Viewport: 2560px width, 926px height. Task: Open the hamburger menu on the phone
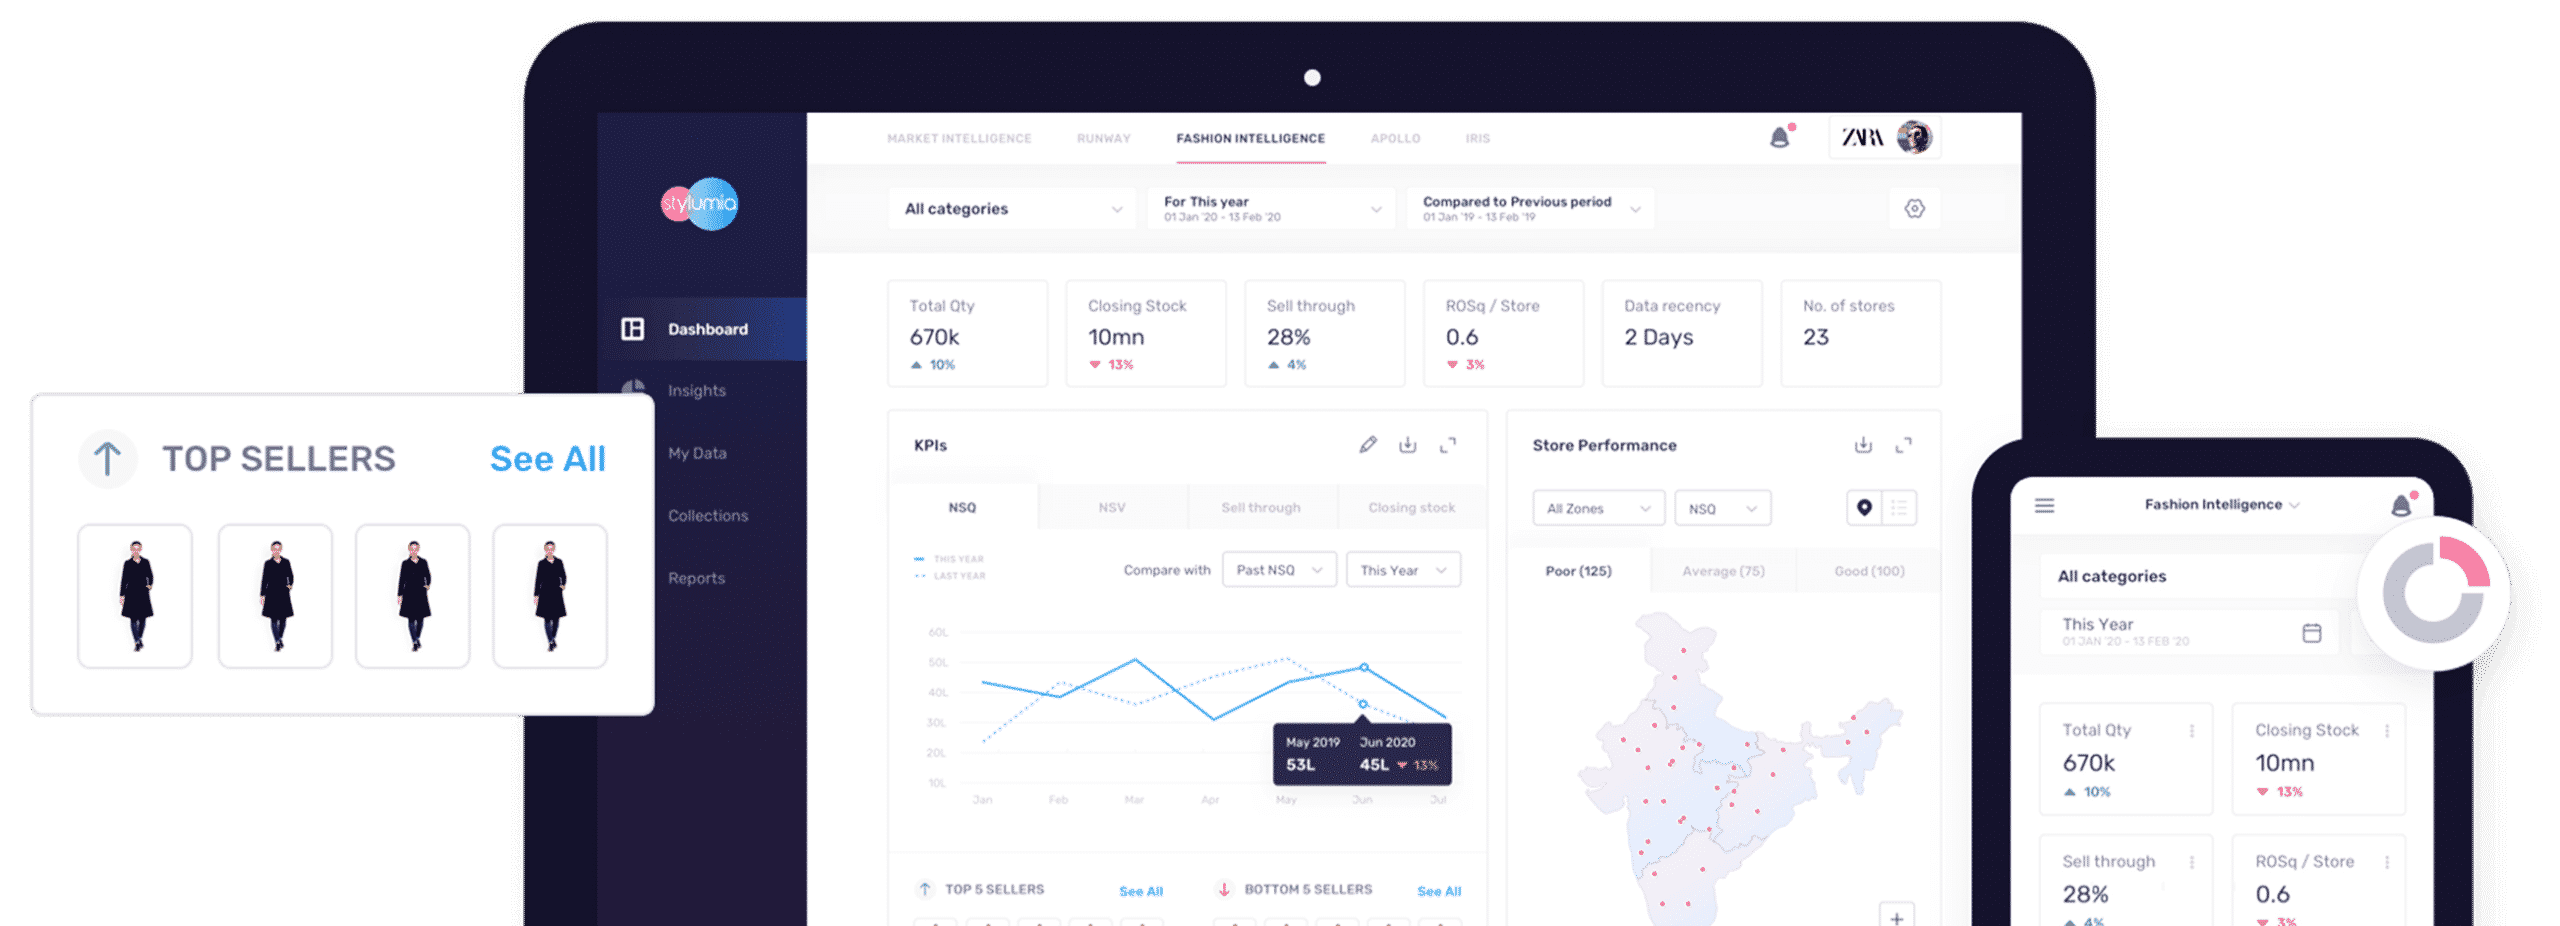pyautogui.click(x=2044, y=506)
